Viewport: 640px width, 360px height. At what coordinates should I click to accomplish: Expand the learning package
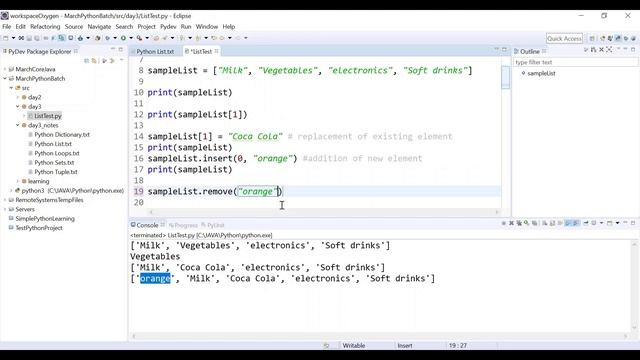[18, 181]
